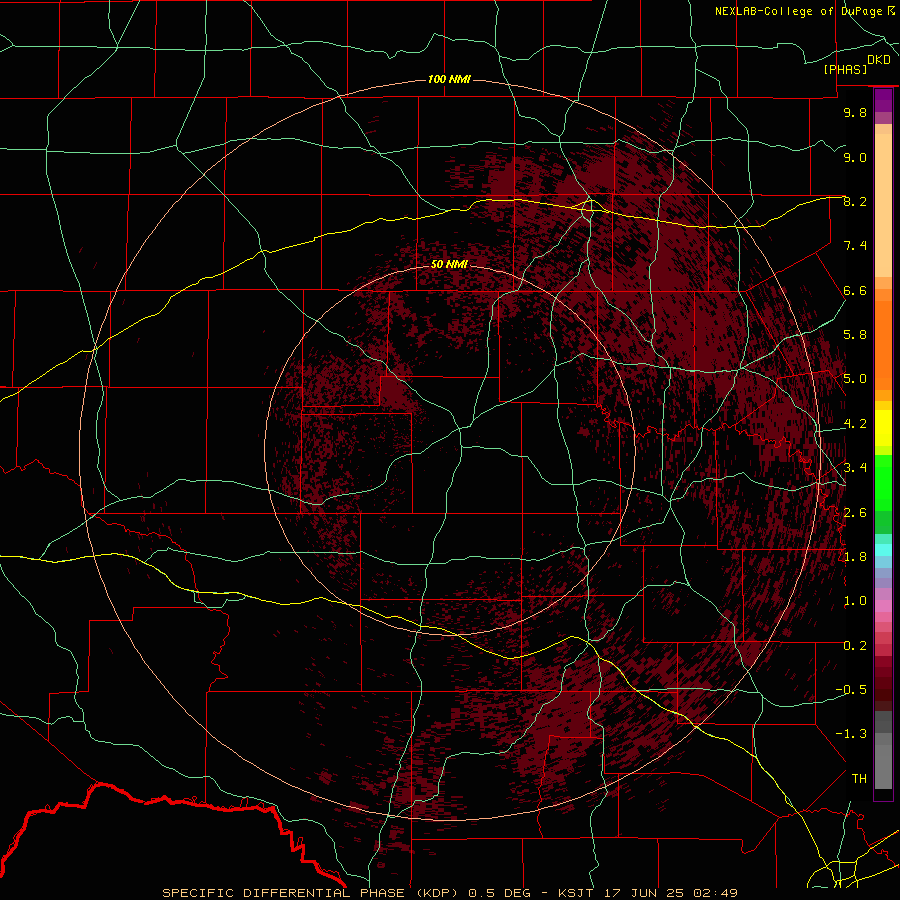Viewport: 900px width, 900px height.
Task: Click the gray segment beside TH
Action: tap(883, 767)
